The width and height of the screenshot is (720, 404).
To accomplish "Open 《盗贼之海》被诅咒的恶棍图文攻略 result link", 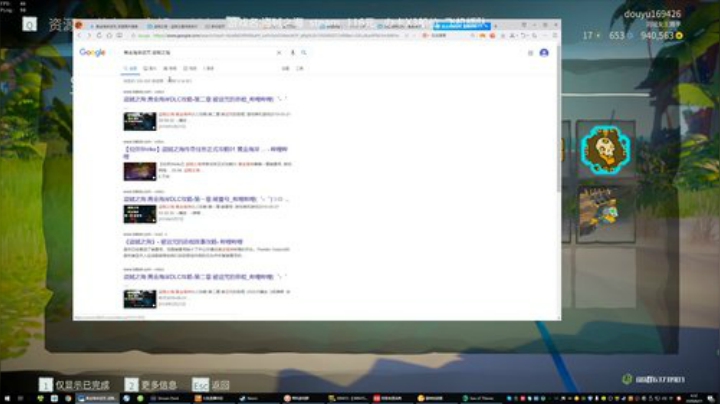I will coord(183,241).
